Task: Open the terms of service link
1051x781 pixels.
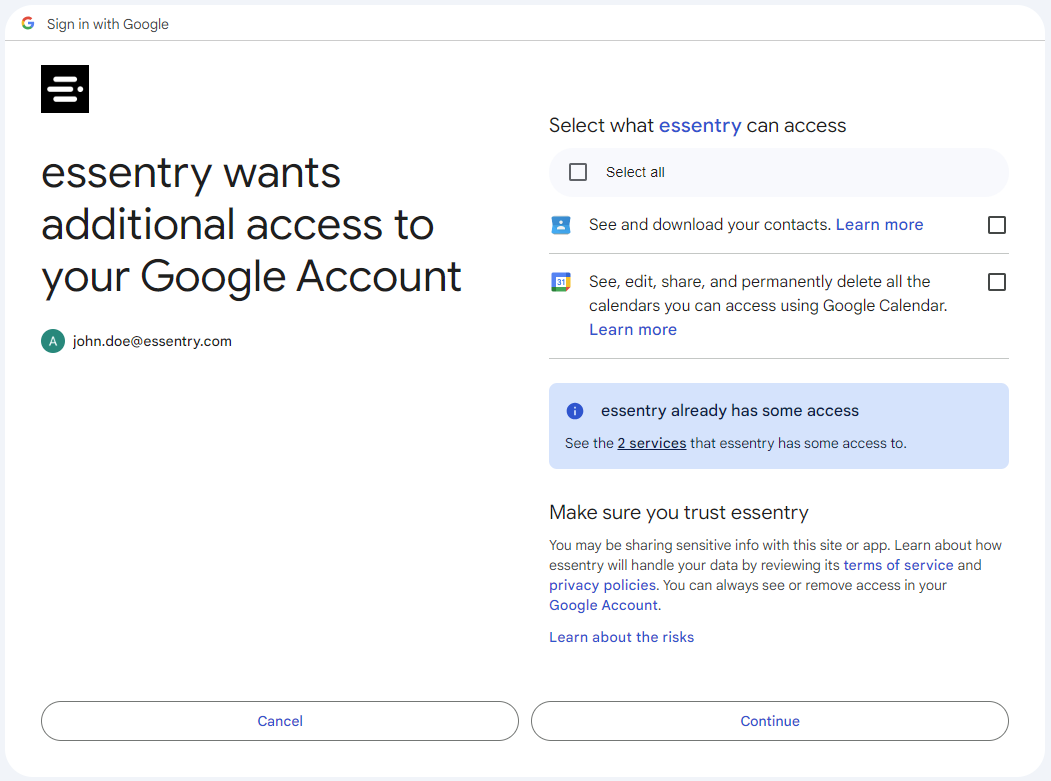Action: pos(898,565)
